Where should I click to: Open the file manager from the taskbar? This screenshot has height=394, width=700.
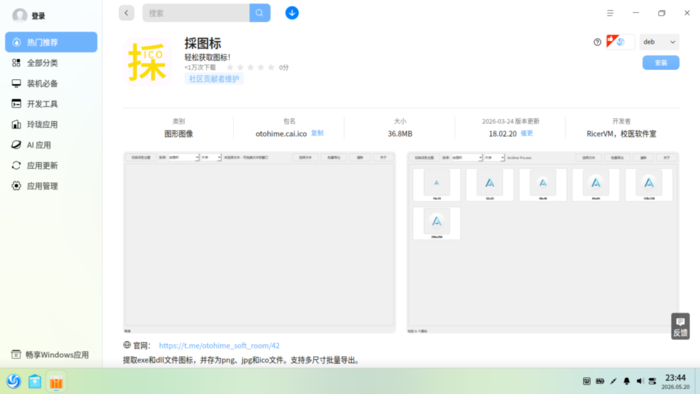tap(35, 382)
